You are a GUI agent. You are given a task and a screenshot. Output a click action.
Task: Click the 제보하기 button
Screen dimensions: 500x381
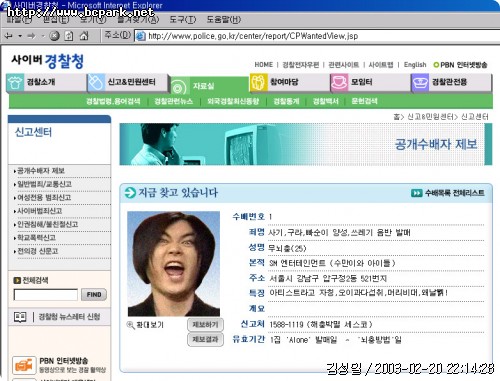[205, 324]
